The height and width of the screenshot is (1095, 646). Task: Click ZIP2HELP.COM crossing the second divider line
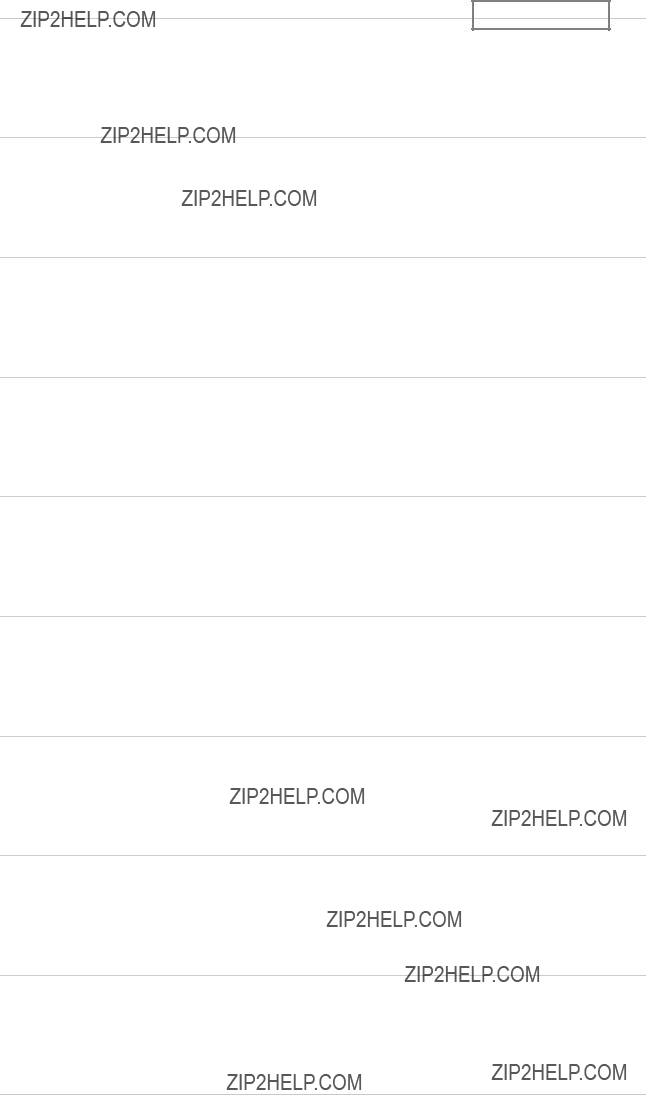pos(168,135)
